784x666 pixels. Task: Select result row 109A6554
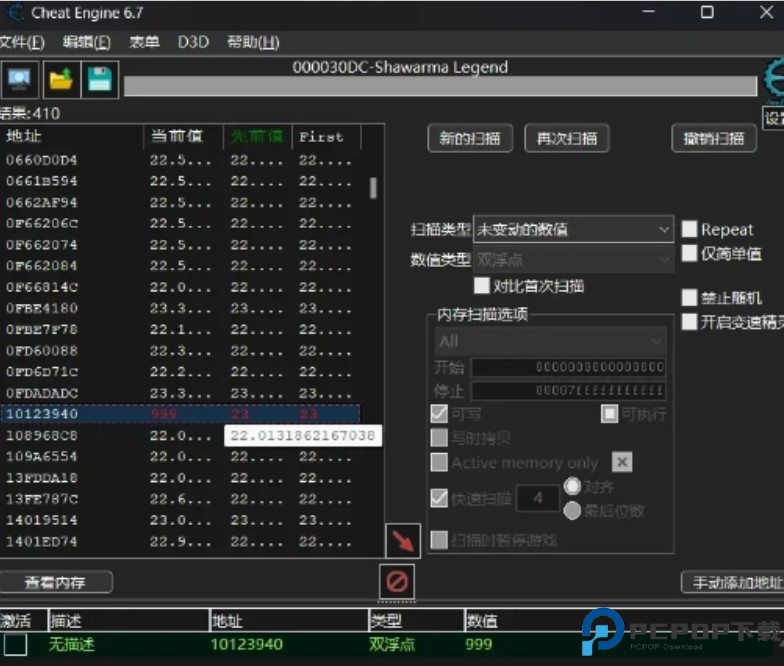pos(180,456)
